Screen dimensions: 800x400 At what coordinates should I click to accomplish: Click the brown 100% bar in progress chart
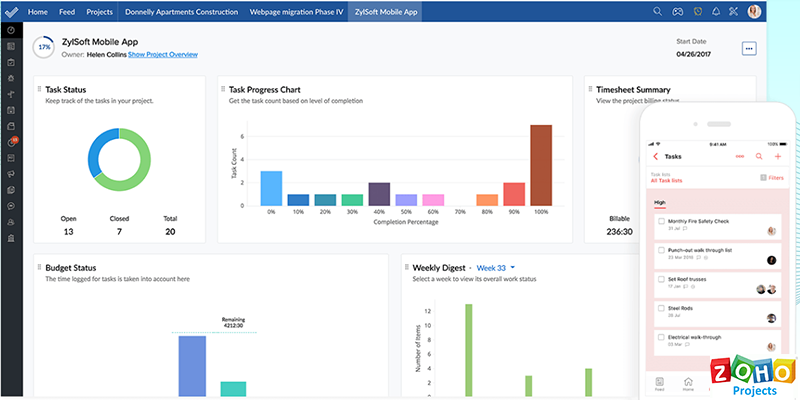point(541,165)
